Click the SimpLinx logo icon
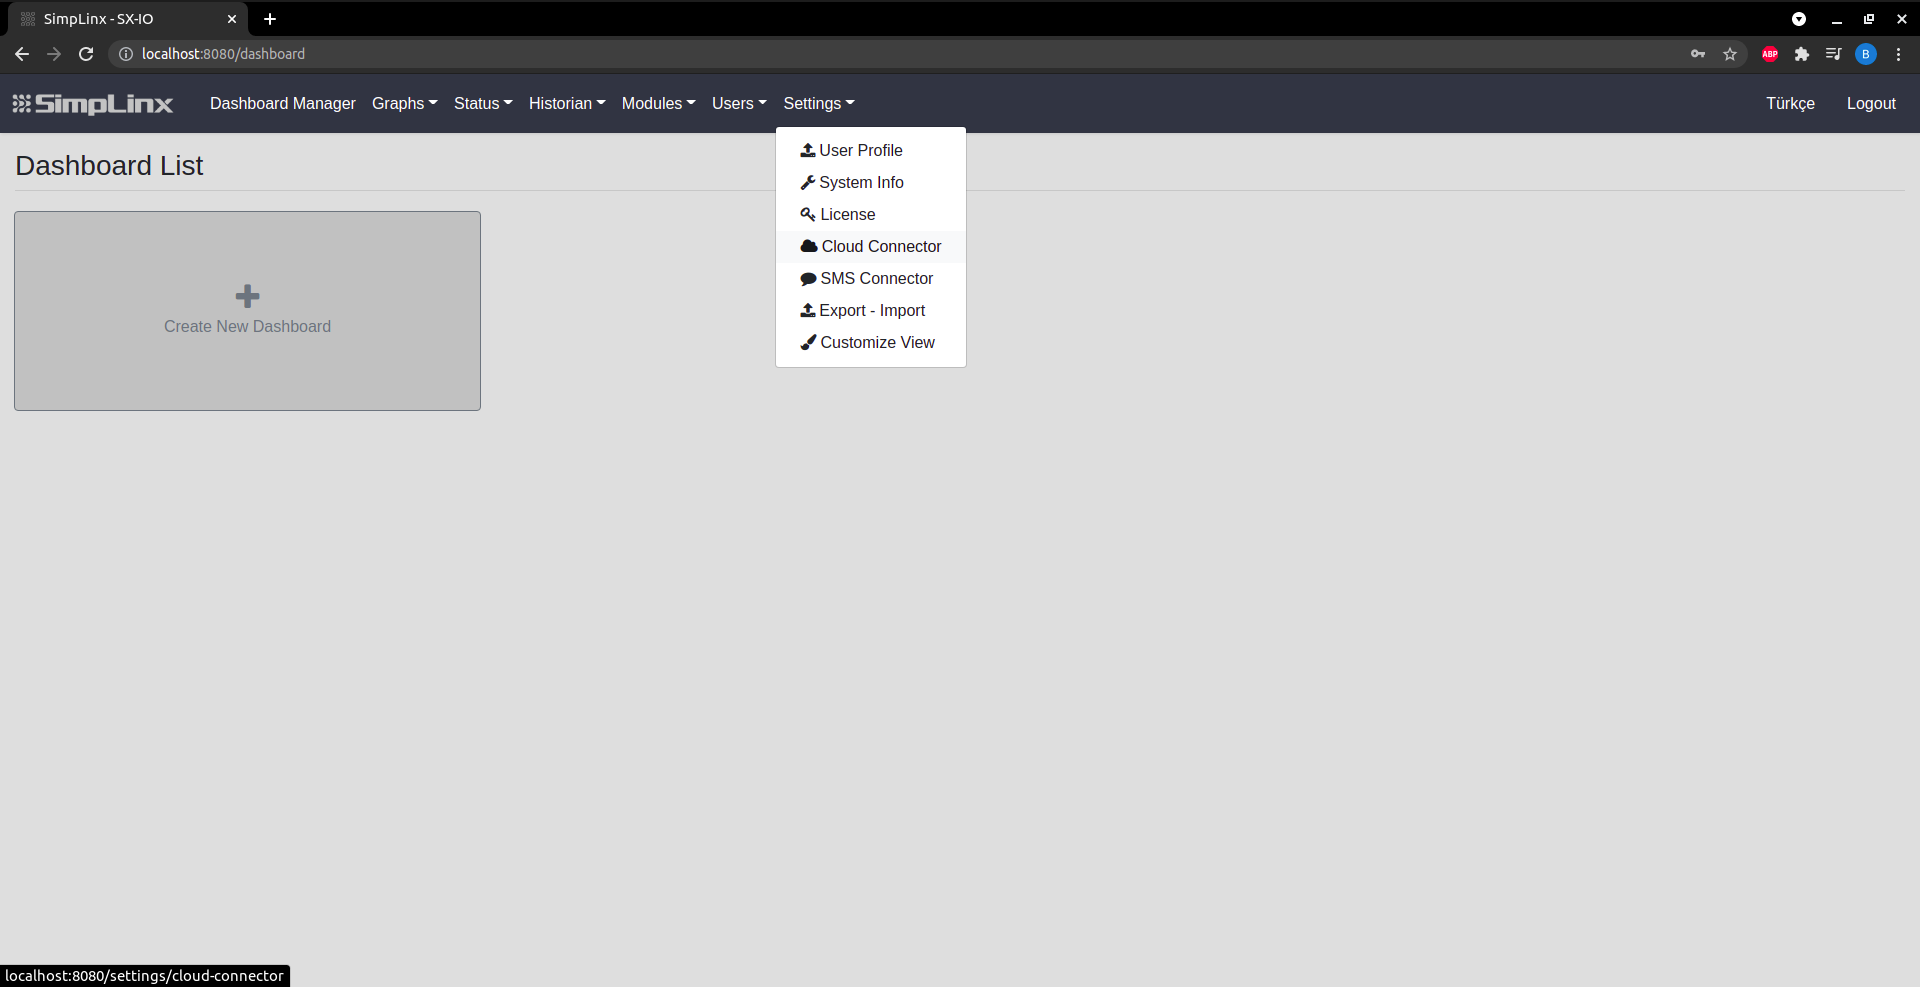The width and height of the screenshot is (1920, 987). point(20,103)
